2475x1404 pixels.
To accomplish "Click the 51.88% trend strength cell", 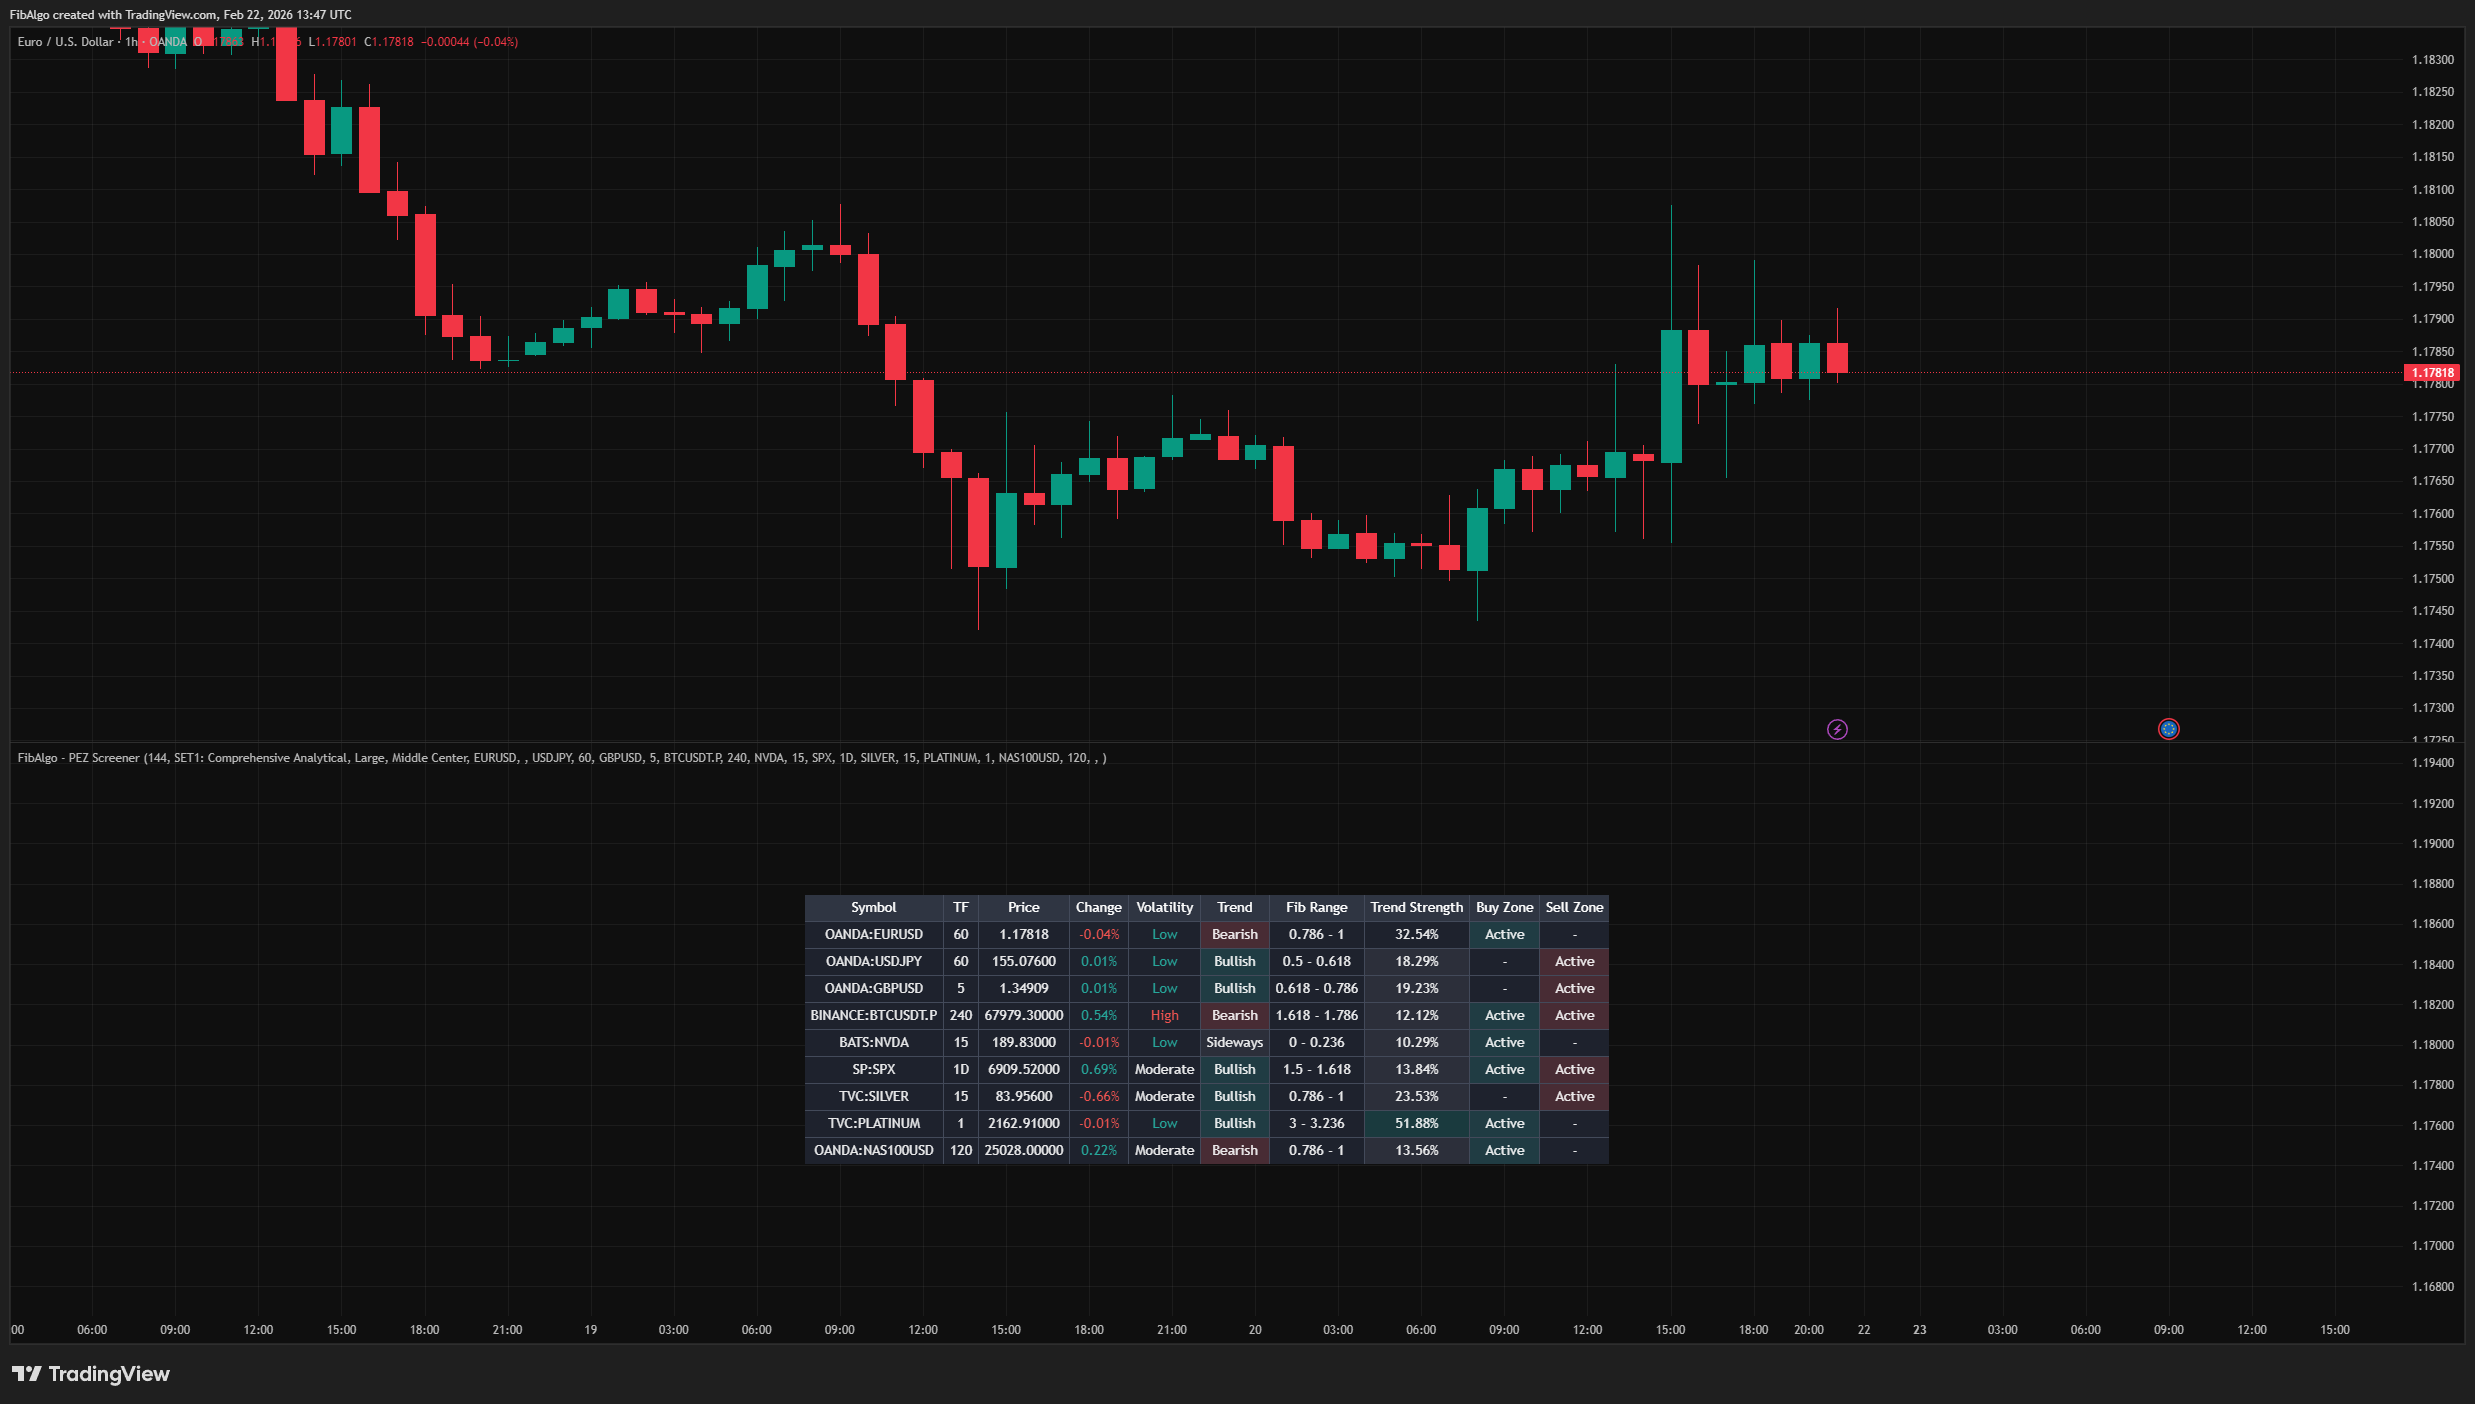I will 1416,1123.
